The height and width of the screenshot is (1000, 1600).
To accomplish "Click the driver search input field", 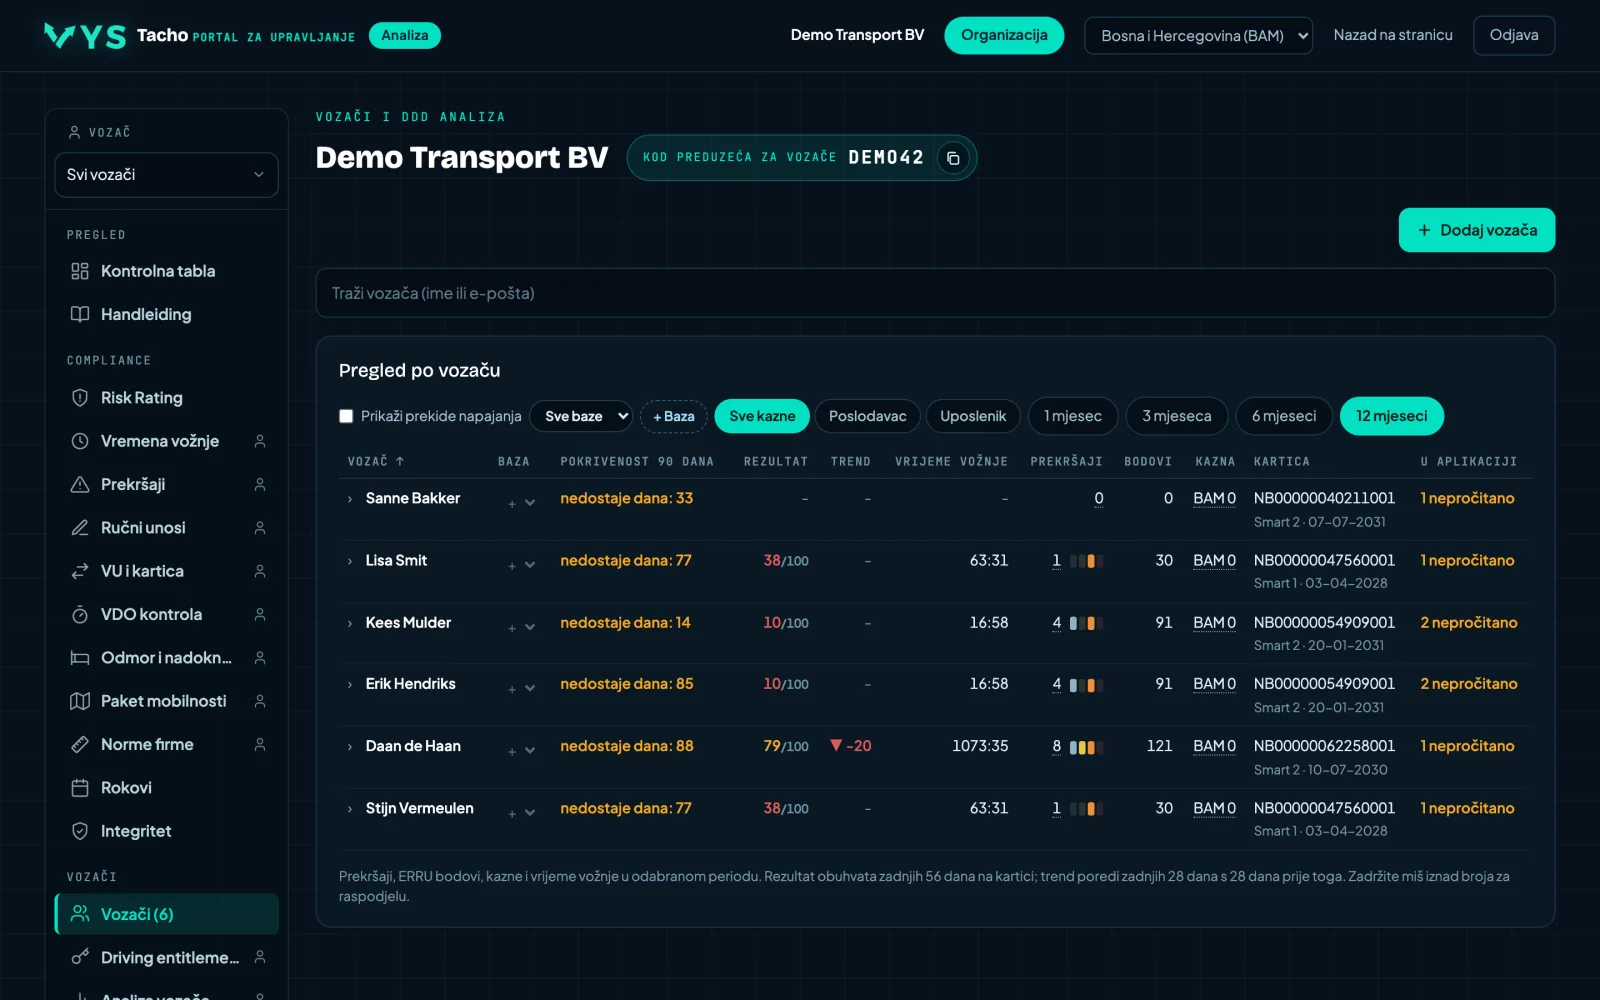I will coord(935,293).
